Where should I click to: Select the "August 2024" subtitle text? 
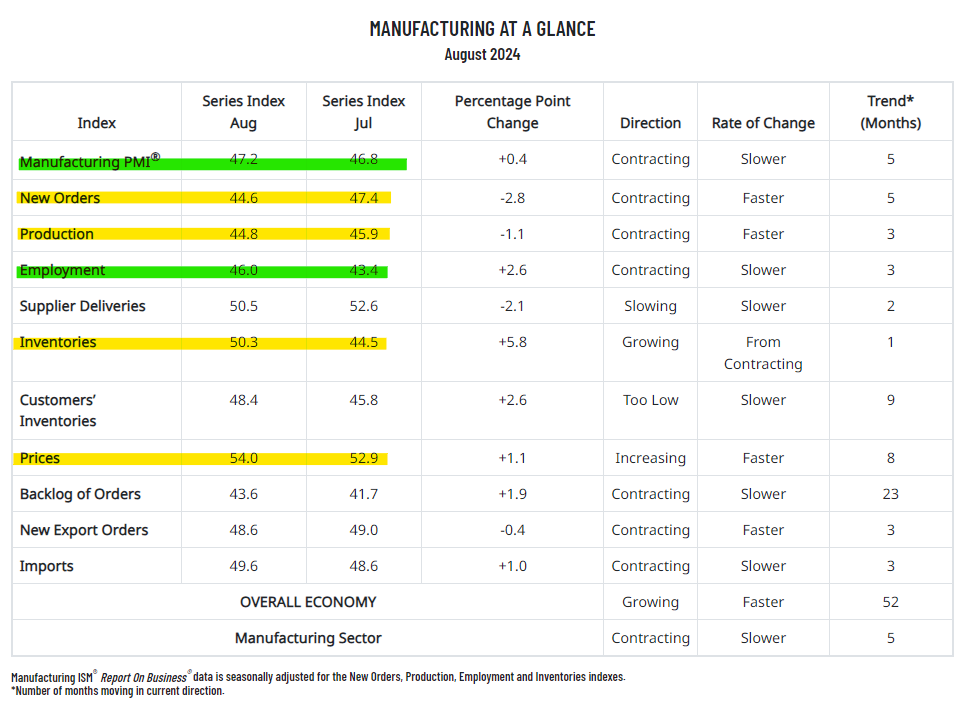[x=482, y=54]
